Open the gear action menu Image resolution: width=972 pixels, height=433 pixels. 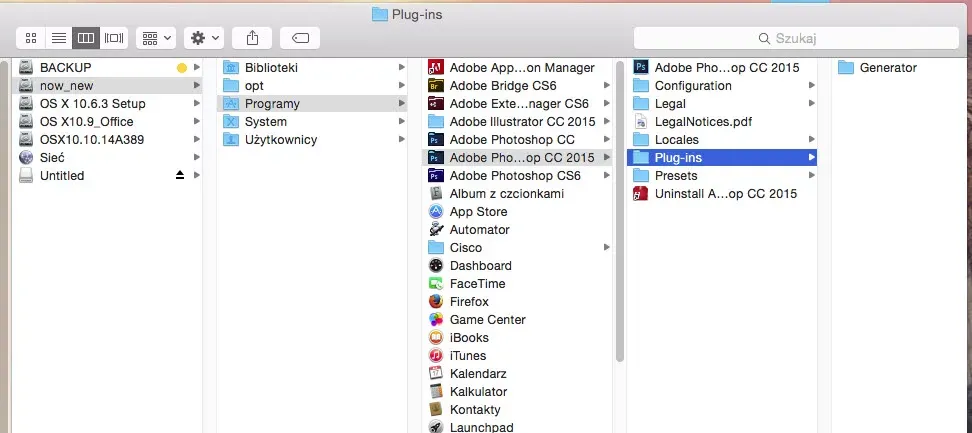[x=203, y=38]
